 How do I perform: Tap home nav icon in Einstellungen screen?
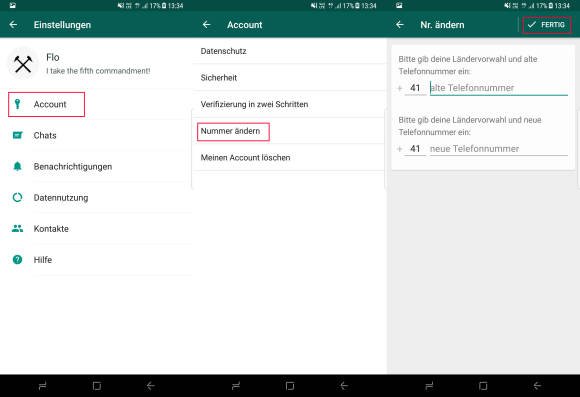point(97,386)
